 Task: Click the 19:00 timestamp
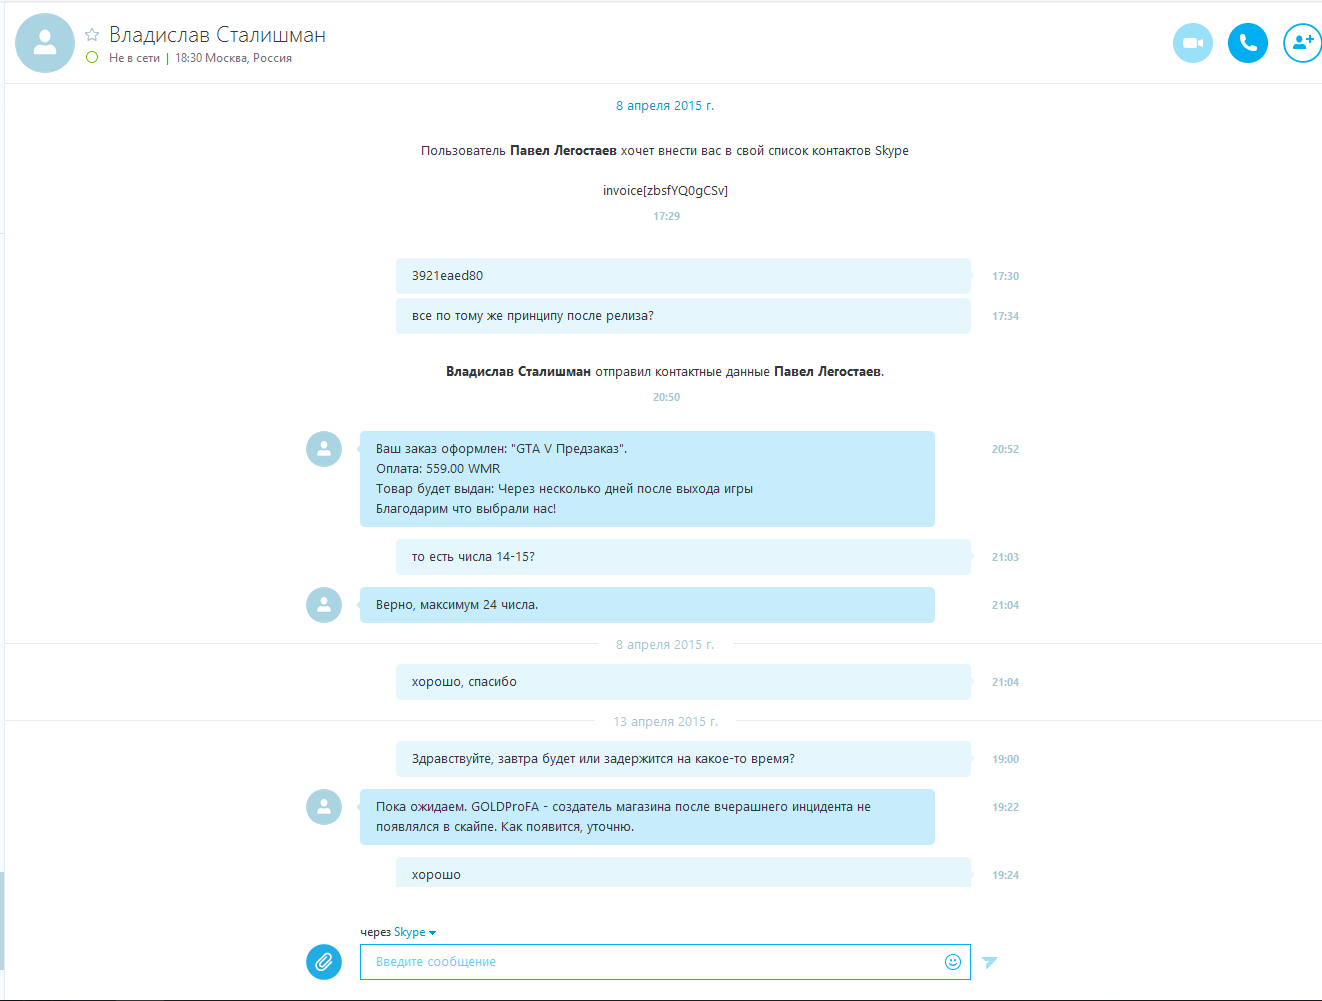(1005, 759)
